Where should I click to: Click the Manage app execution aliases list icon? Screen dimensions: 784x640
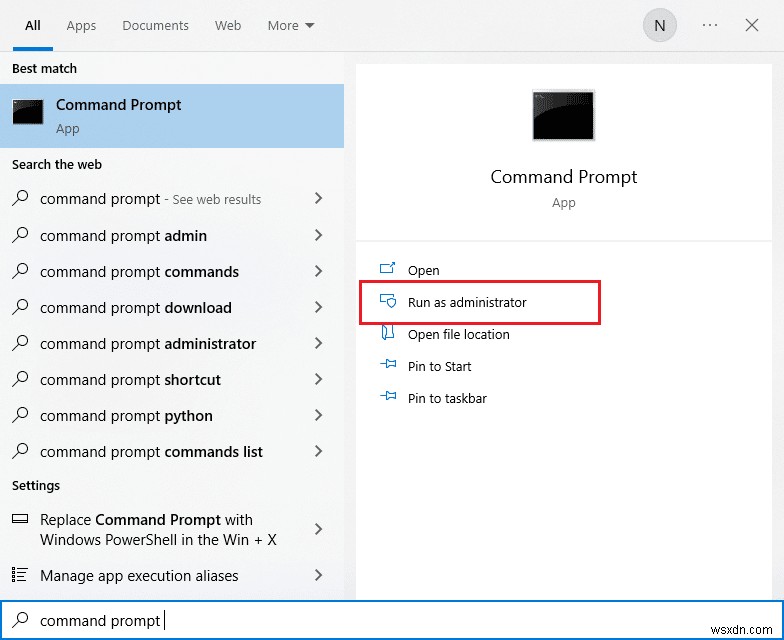(x=20, y=575)
